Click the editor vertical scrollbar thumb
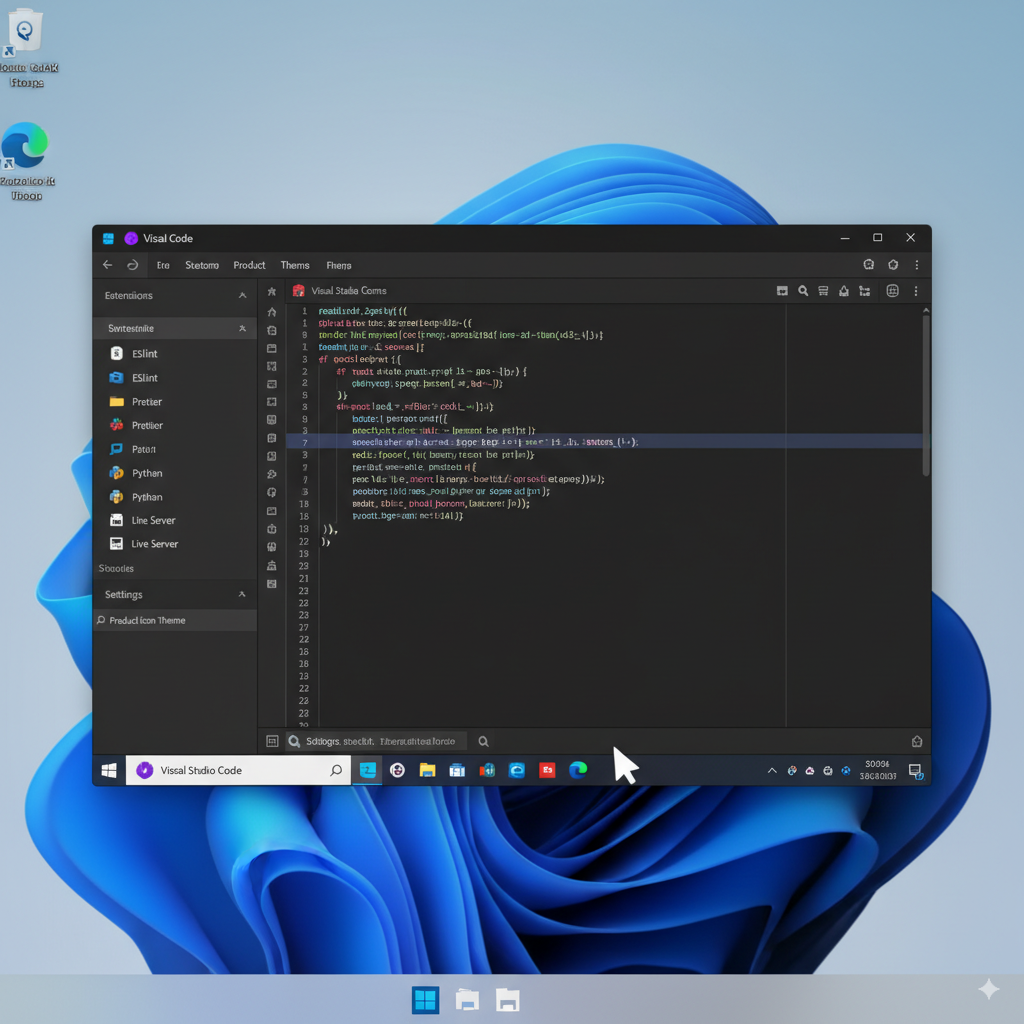The height and width of the screenshot is (1024, 1024). (x=925, y=396)
